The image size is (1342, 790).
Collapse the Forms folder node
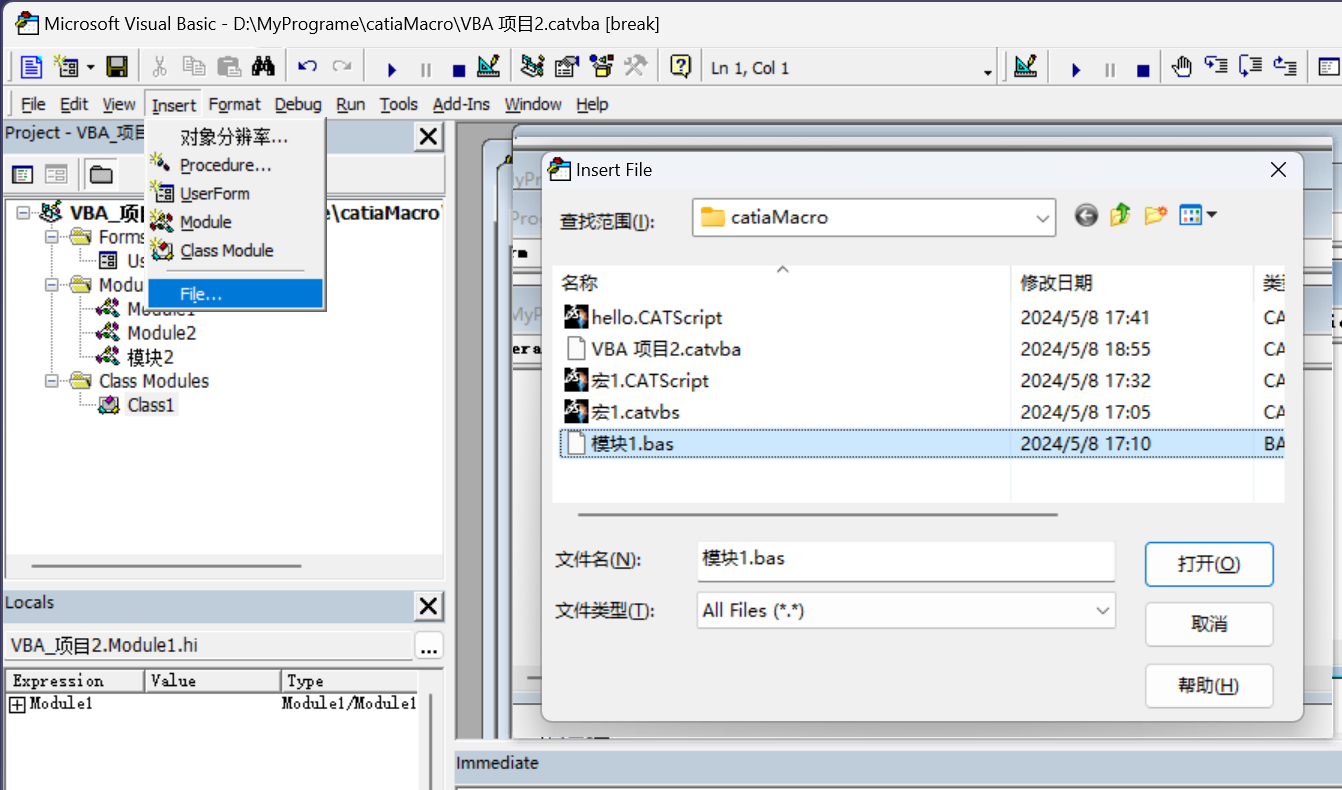click(51, 237)
